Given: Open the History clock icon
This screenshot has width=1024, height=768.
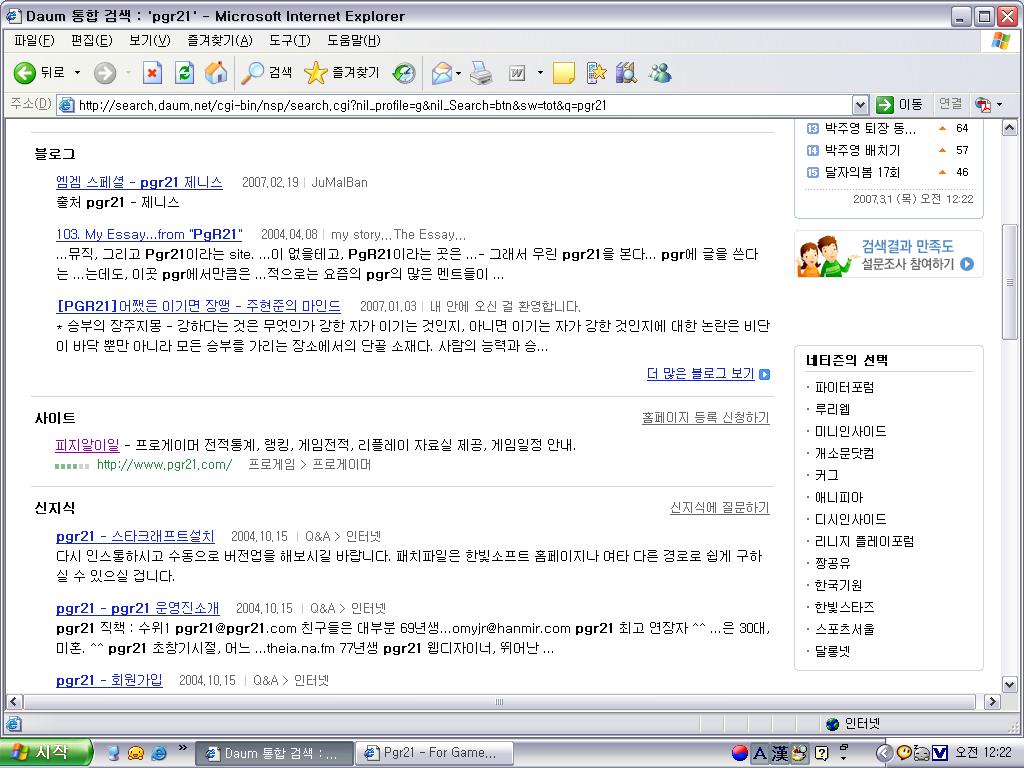Looking at the screenshot, I should coord(404,72).
